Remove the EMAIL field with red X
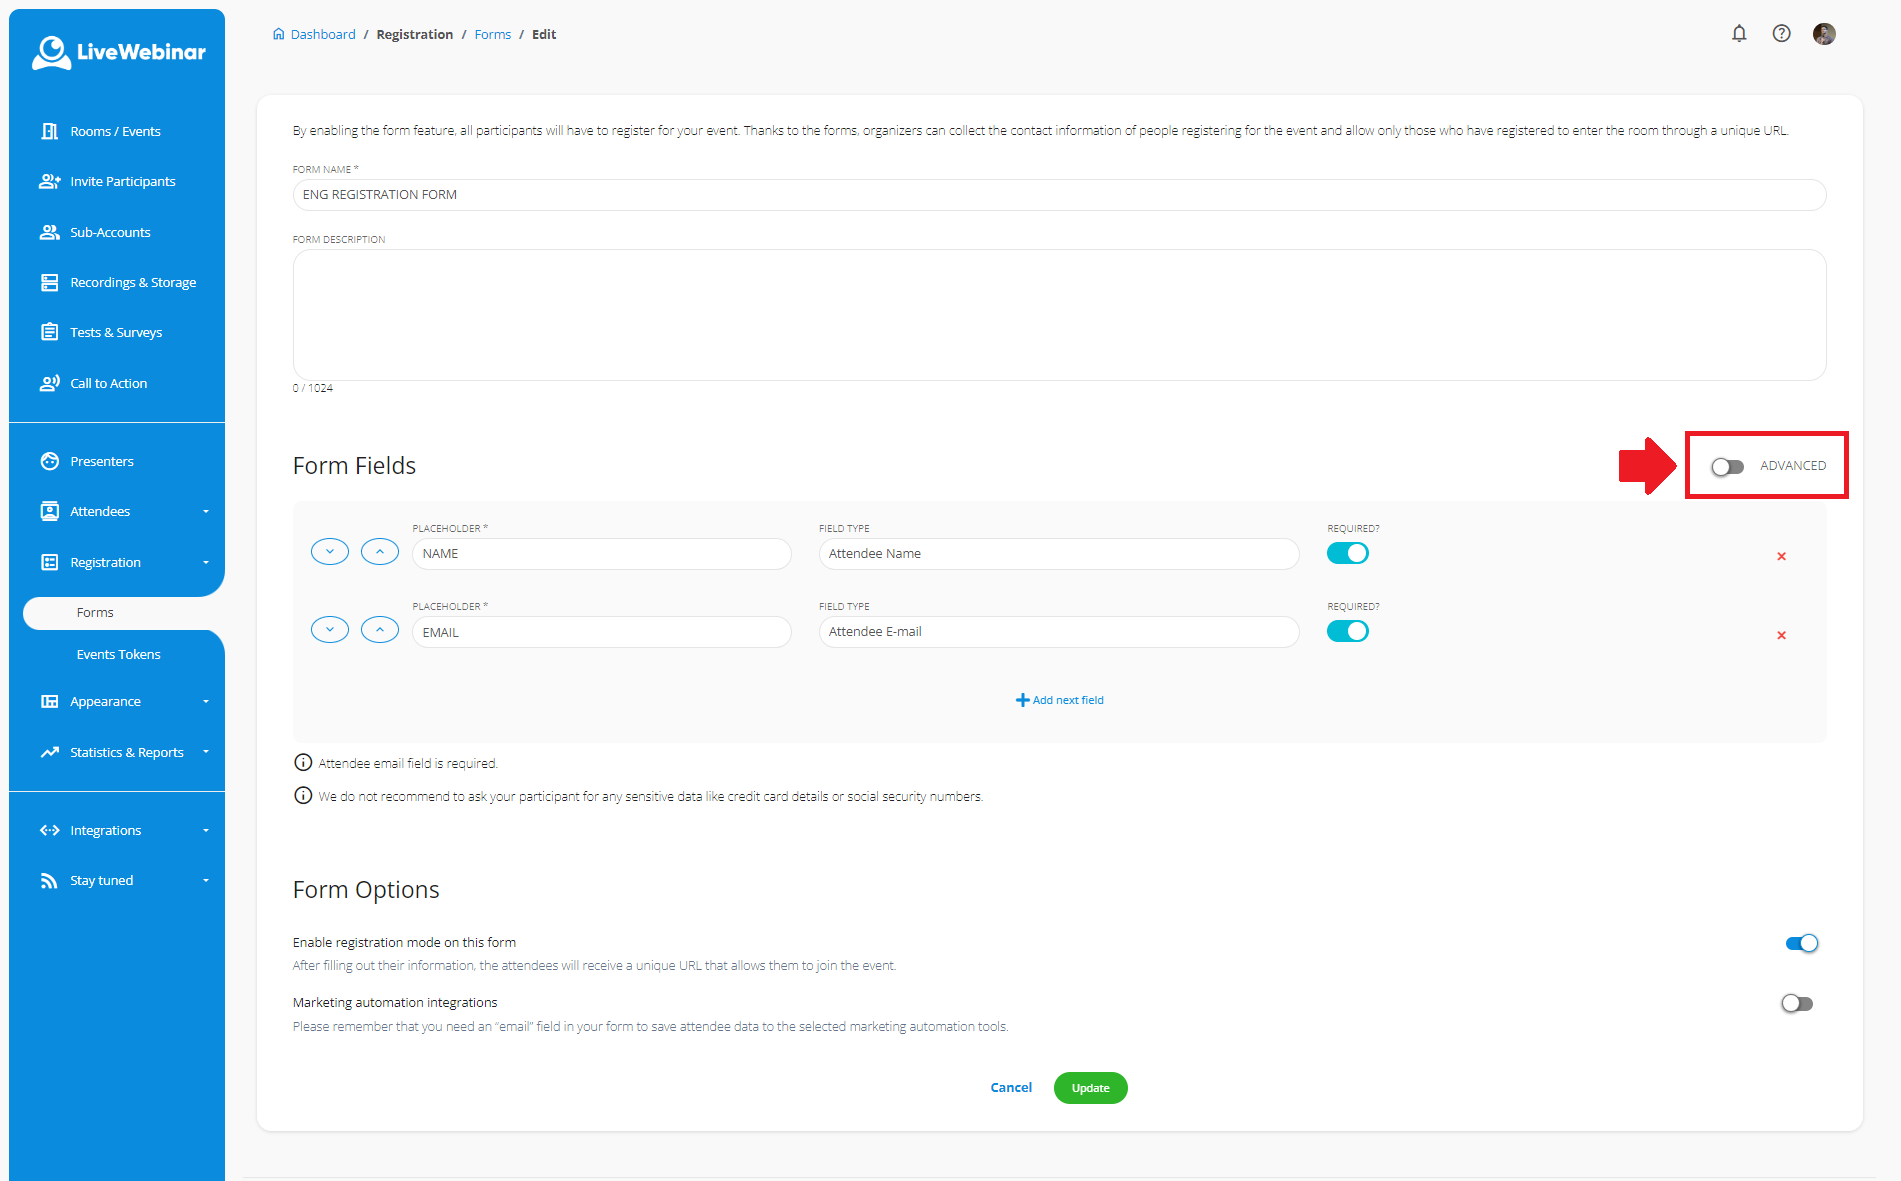 (x=1781, y=635)
